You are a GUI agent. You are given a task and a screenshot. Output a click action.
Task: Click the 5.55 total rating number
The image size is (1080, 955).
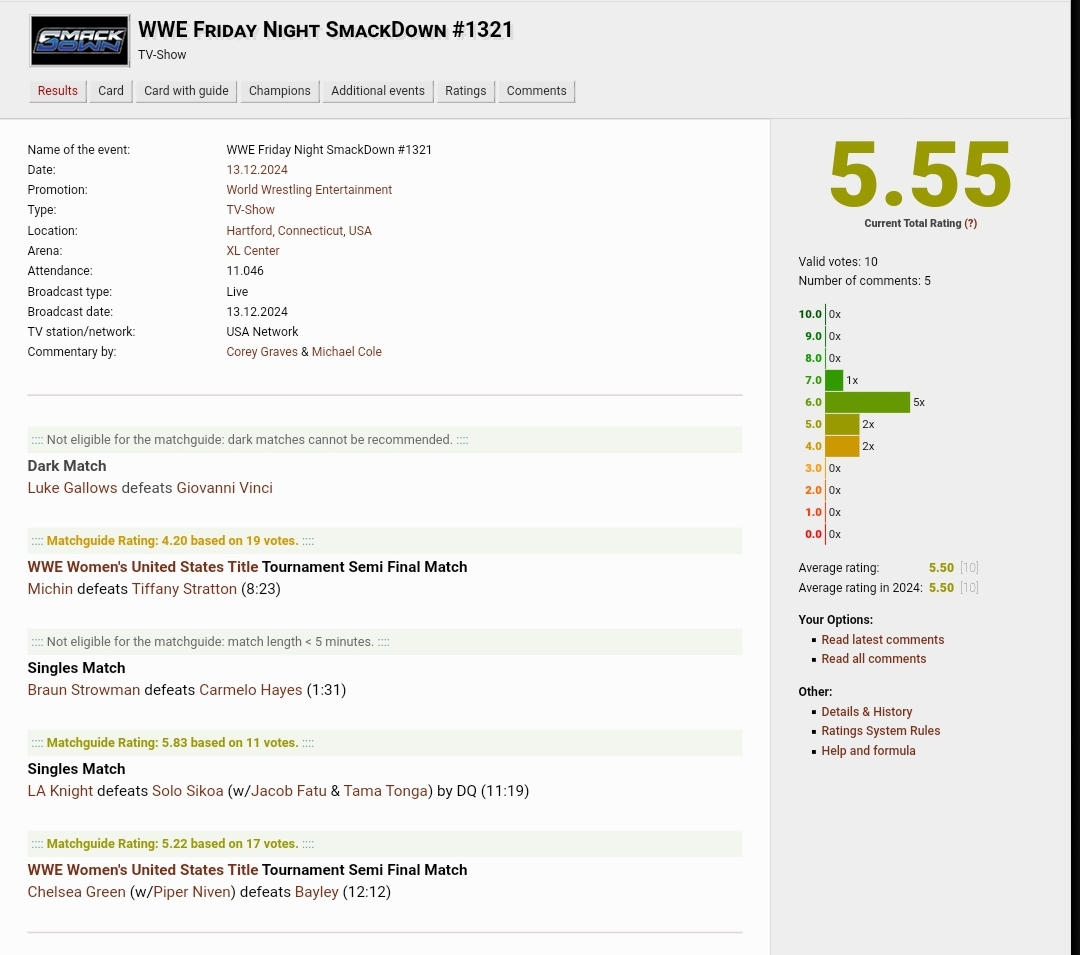pyautogui.click(x=920, y=174)
